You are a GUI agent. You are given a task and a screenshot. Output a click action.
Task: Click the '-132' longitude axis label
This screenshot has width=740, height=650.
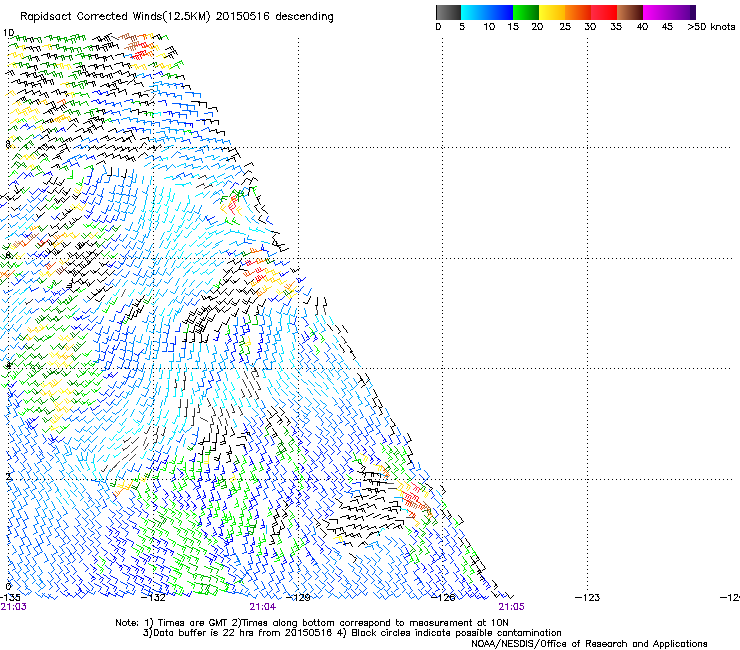tap(154, 598)
